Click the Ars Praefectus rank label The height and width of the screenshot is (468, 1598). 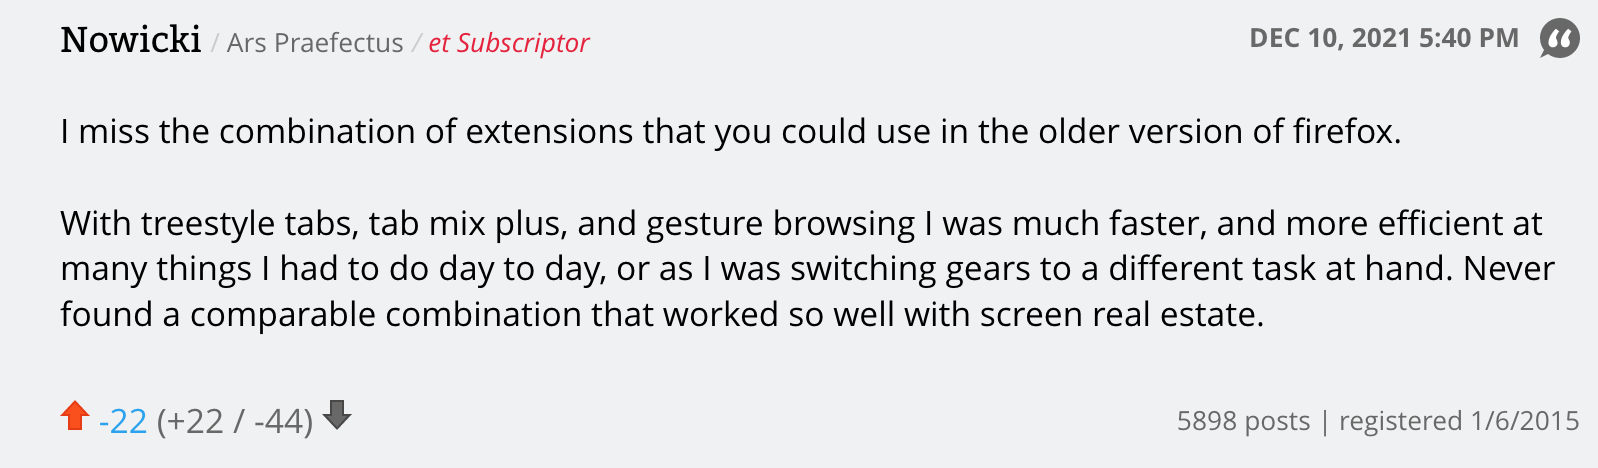tap(315, 43)
